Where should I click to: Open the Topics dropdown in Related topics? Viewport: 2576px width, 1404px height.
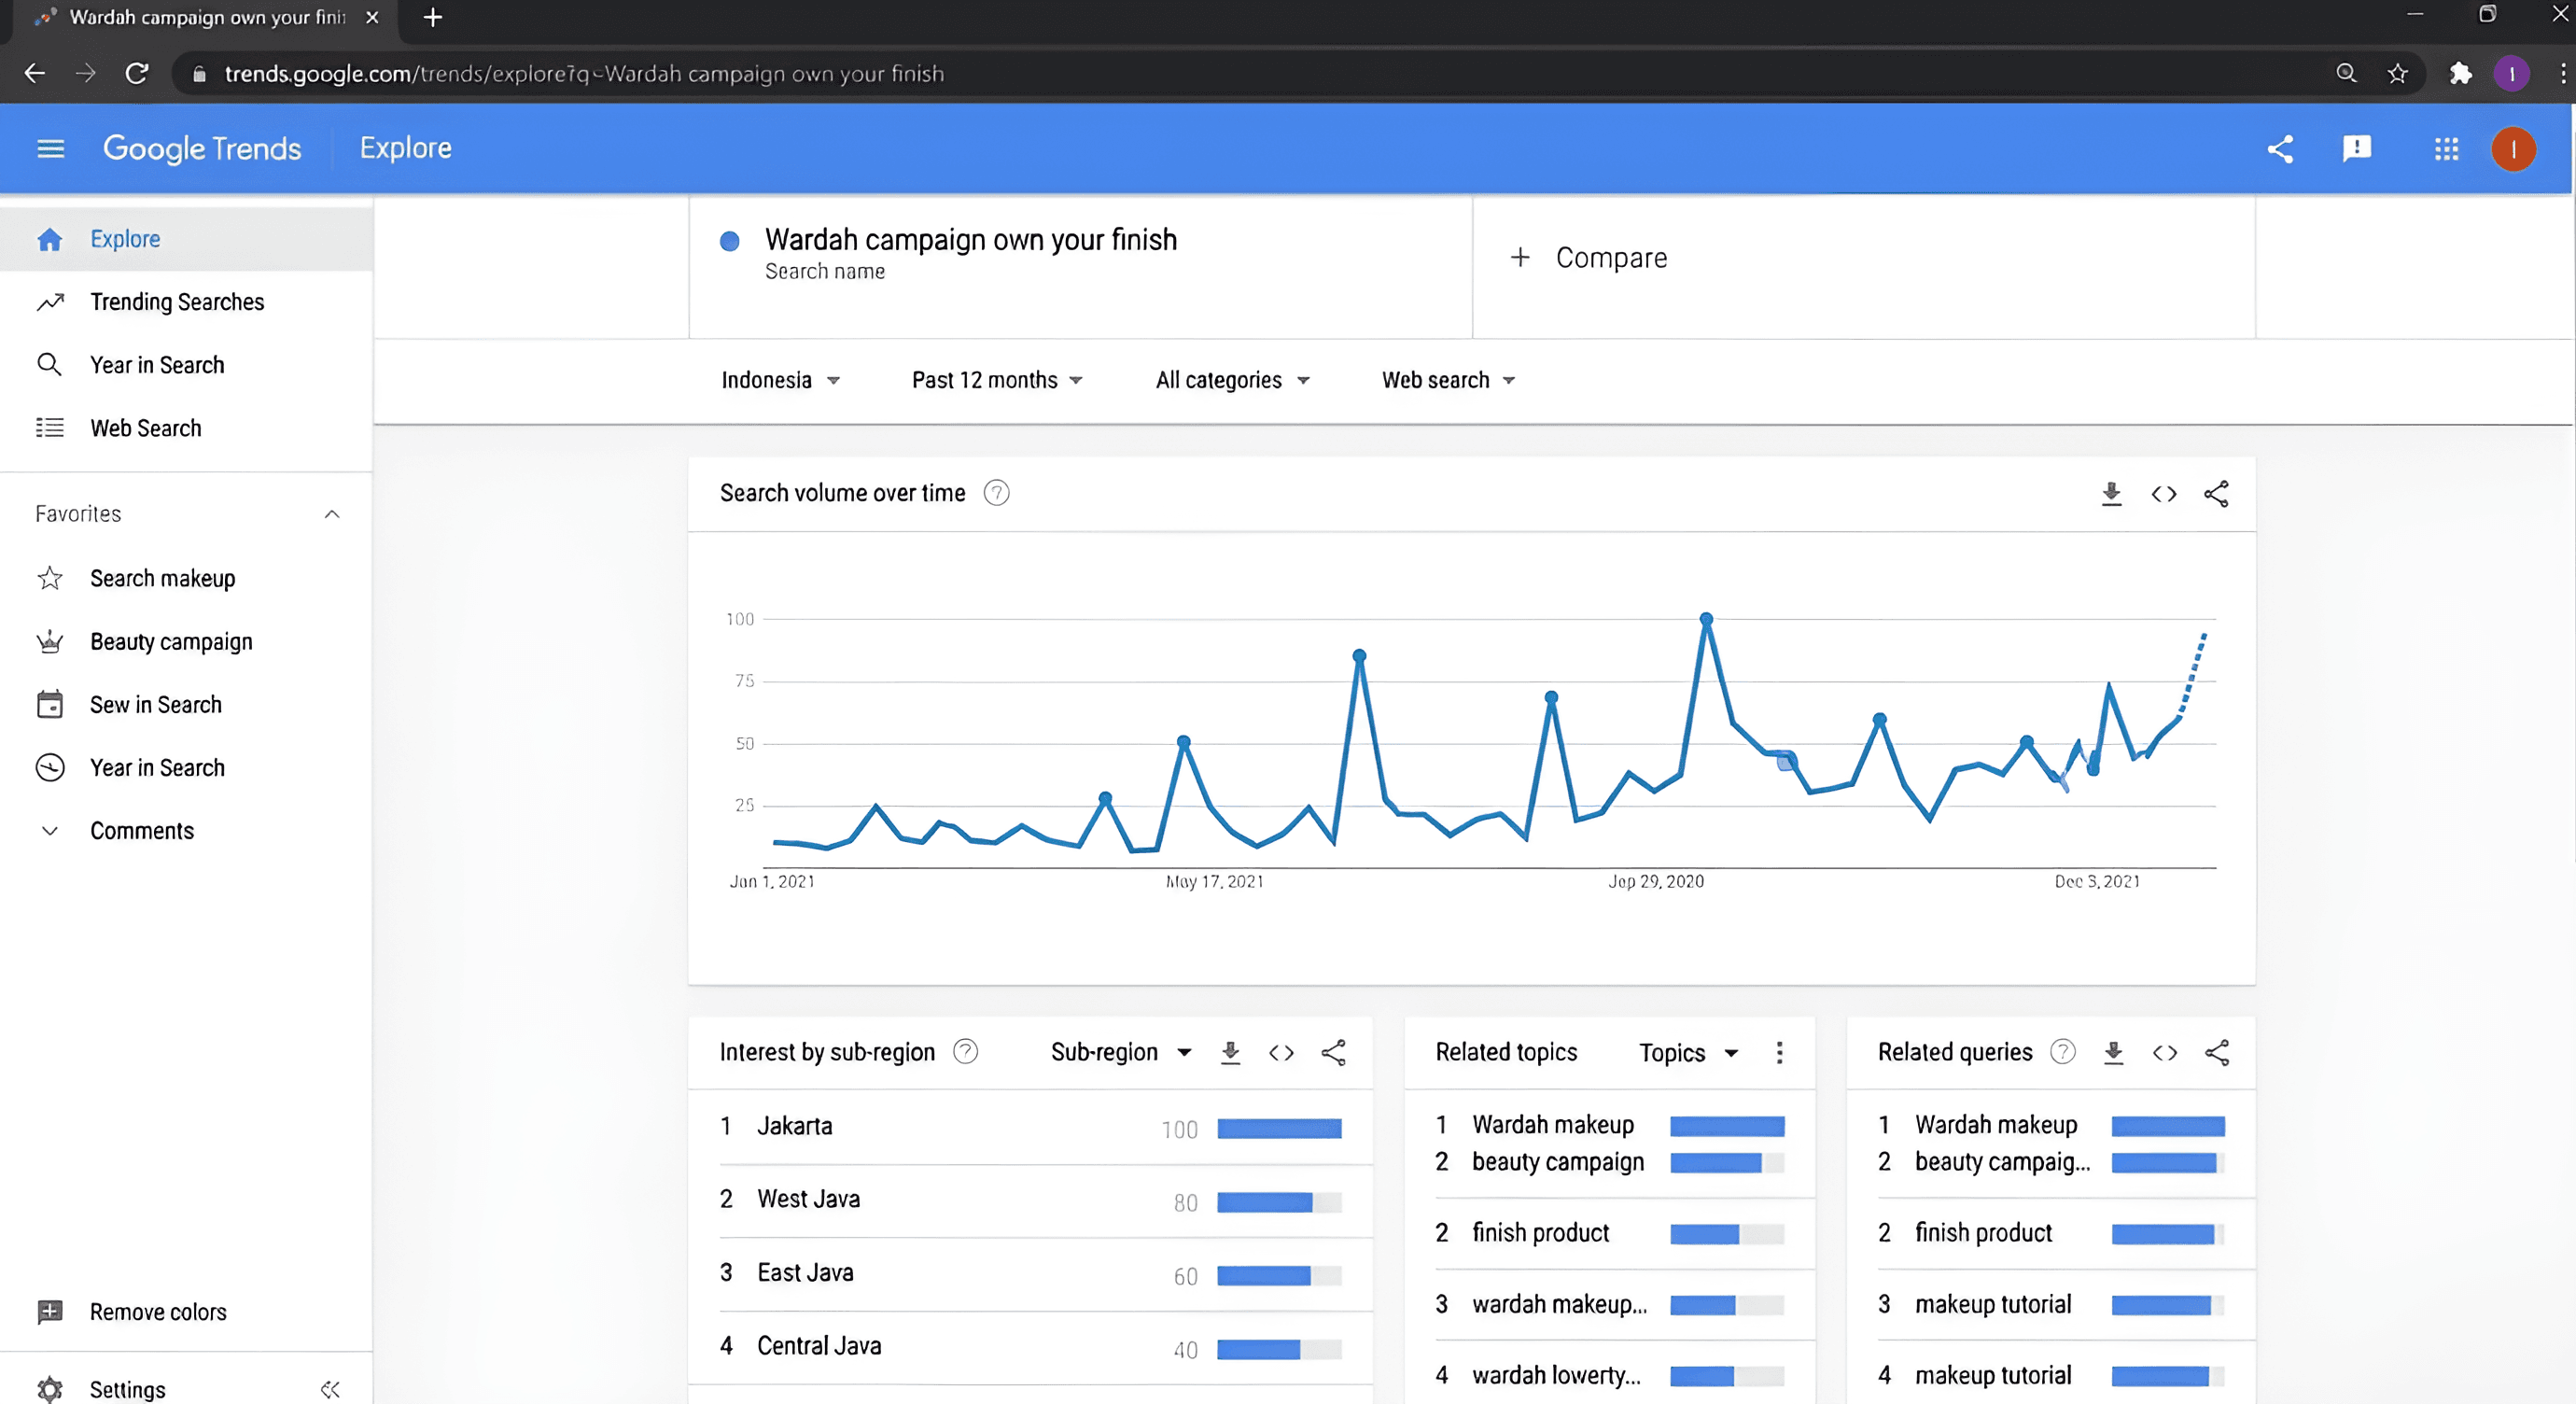1689,1052
